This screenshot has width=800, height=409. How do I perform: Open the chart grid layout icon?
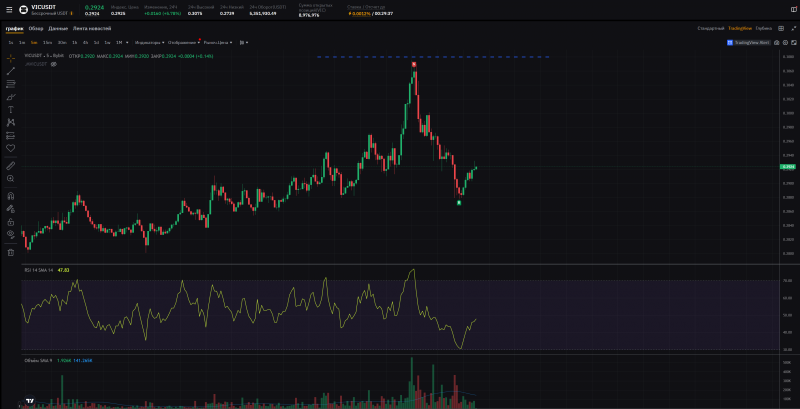(x=781, y=28)
